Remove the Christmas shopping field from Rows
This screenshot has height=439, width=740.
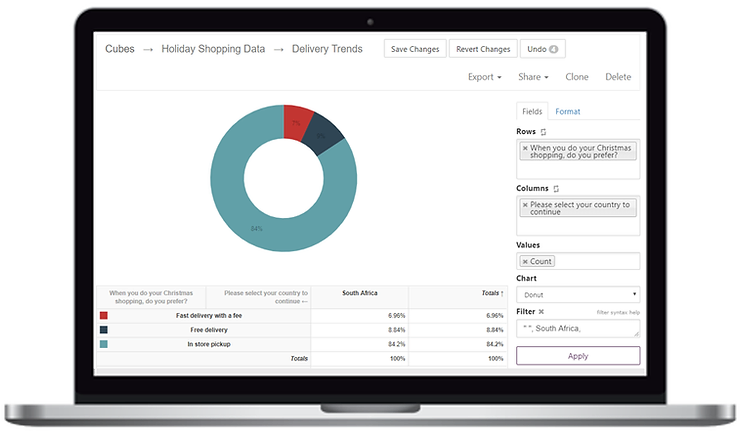click(525, 147)
